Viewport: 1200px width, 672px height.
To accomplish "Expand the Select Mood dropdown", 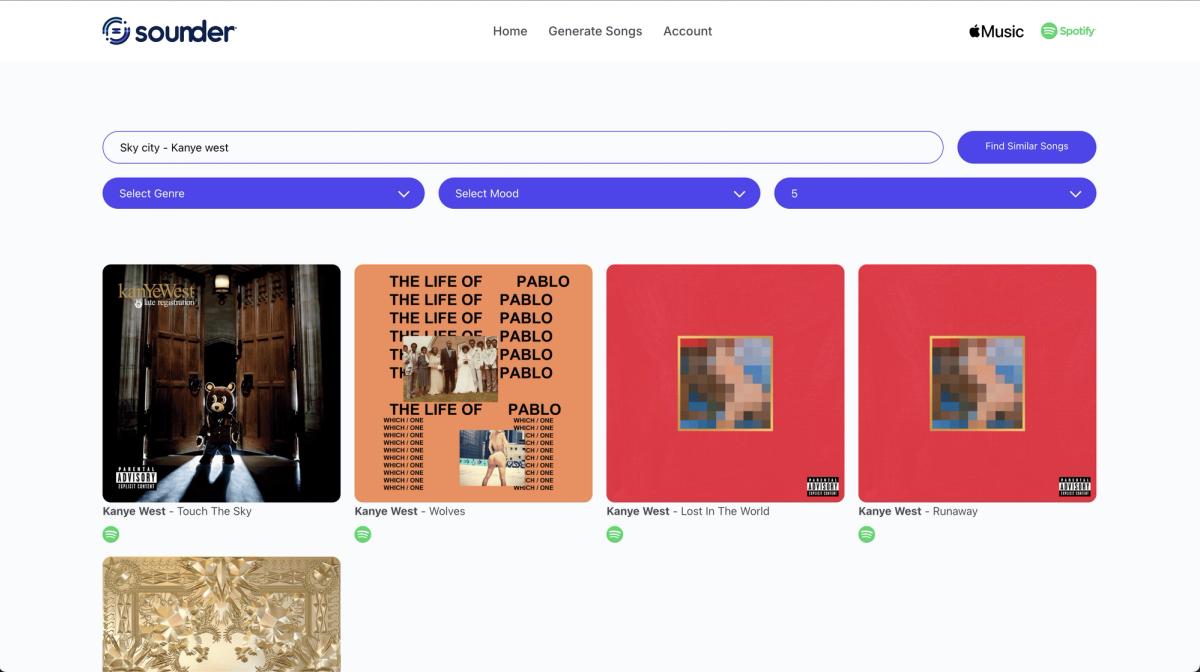I will (599, 193).
